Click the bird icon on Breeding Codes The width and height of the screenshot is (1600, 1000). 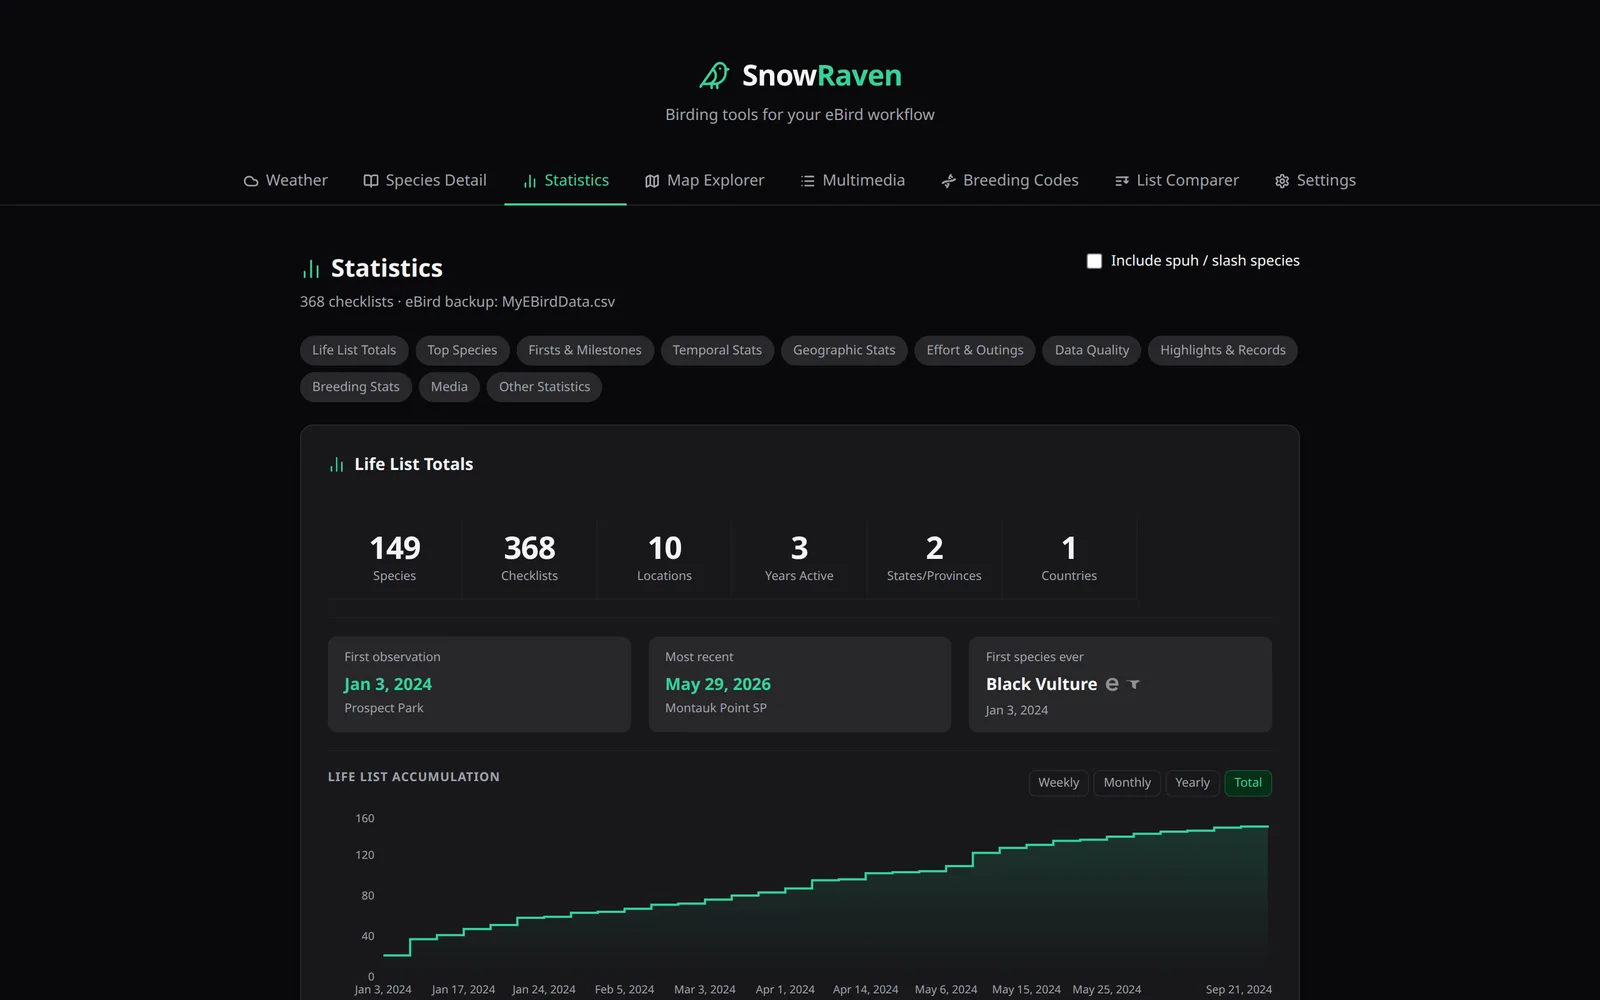948,181
